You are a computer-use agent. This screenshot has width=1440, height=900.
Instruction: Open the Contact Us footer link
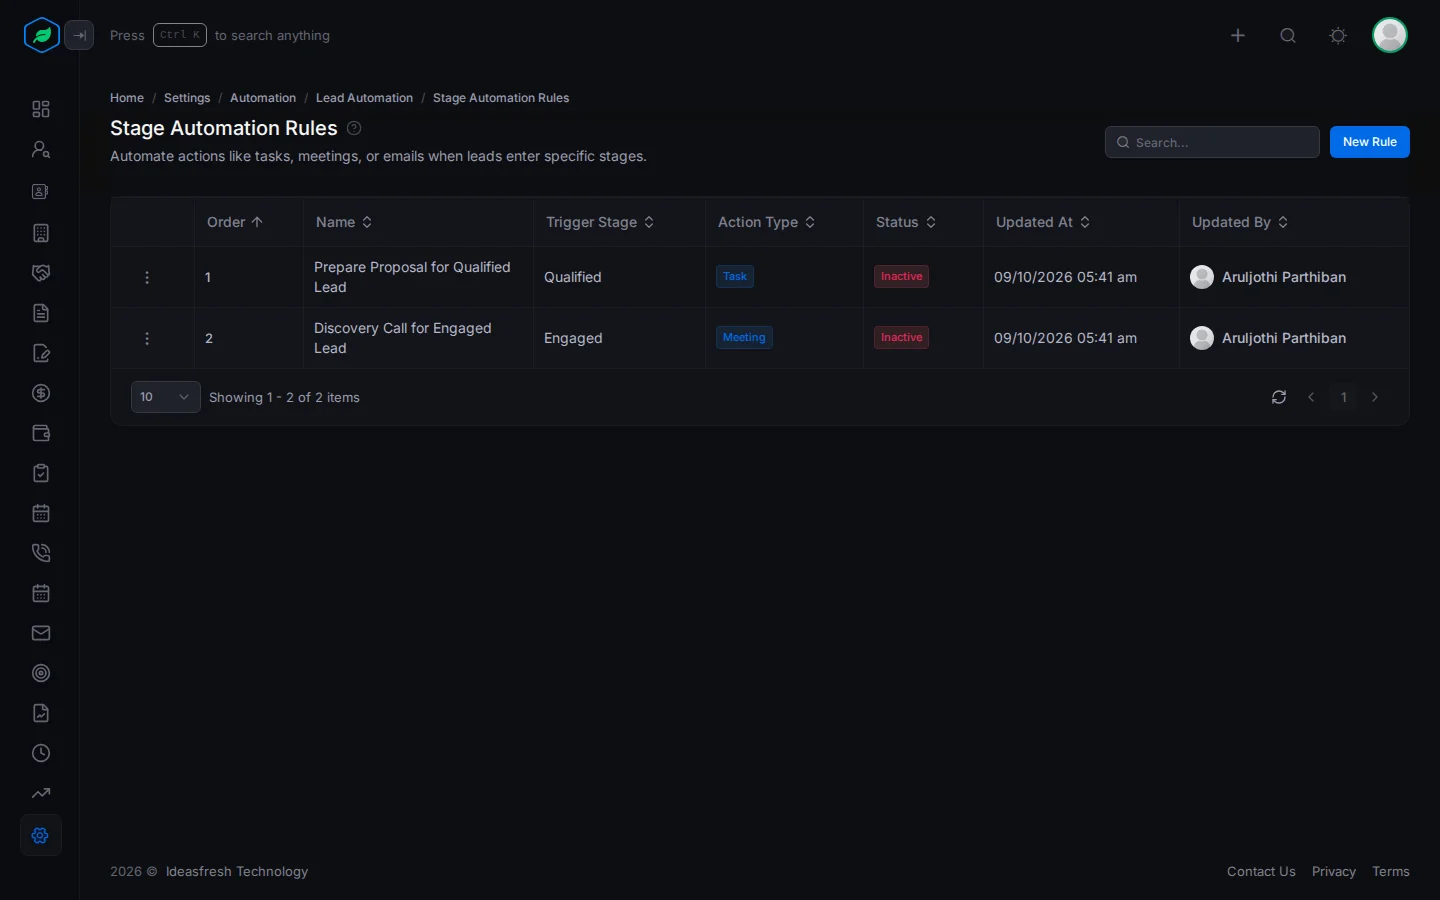pos(1261,872)
